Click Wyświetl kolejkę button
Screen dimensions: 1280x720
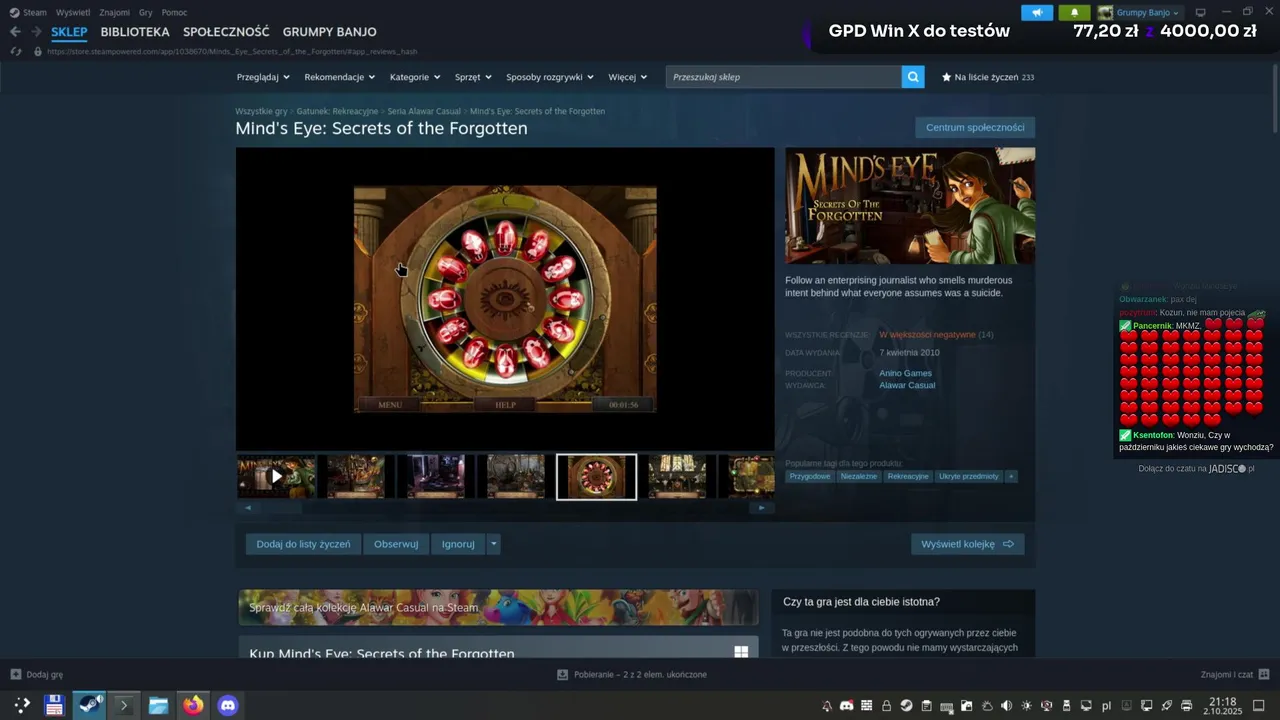point(967,544)
